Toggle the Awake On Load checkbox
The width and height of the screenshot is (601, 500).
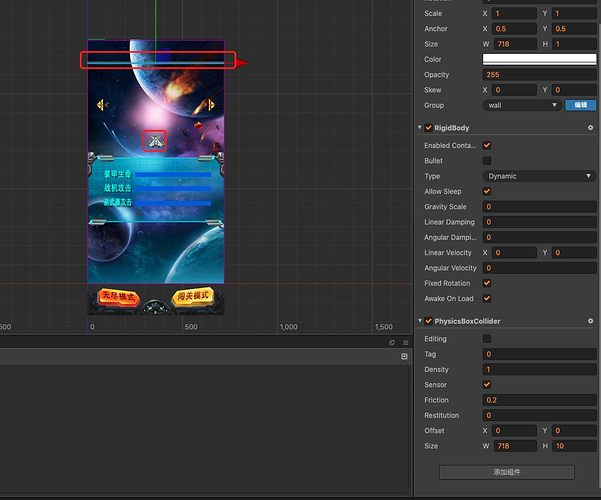[x=487, y=298]
